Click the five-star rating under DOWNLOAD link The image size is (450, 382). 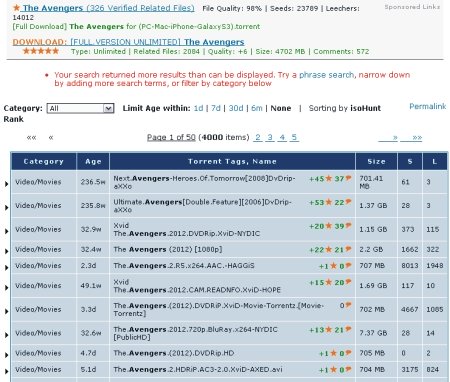tap(41, 51)
